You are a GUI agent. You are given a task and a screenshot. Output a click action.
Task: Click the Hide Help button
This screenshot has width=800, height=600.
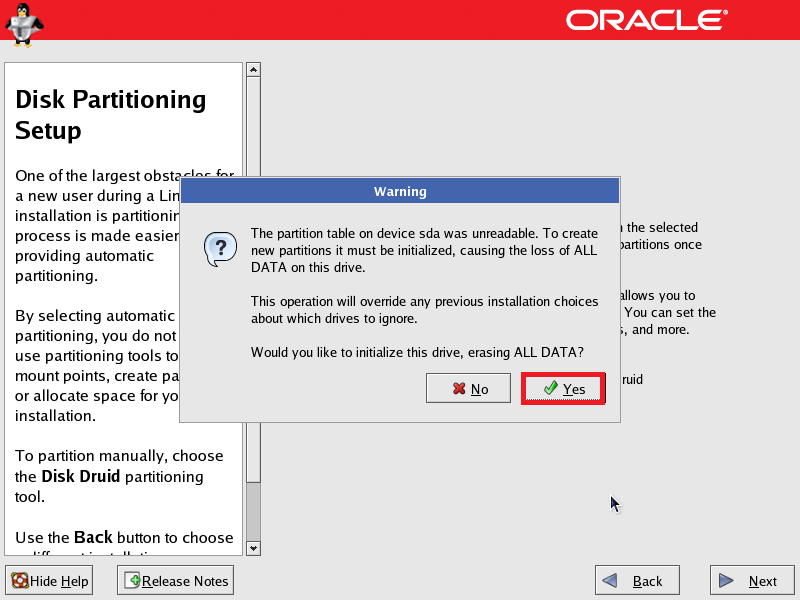point(49,580)
